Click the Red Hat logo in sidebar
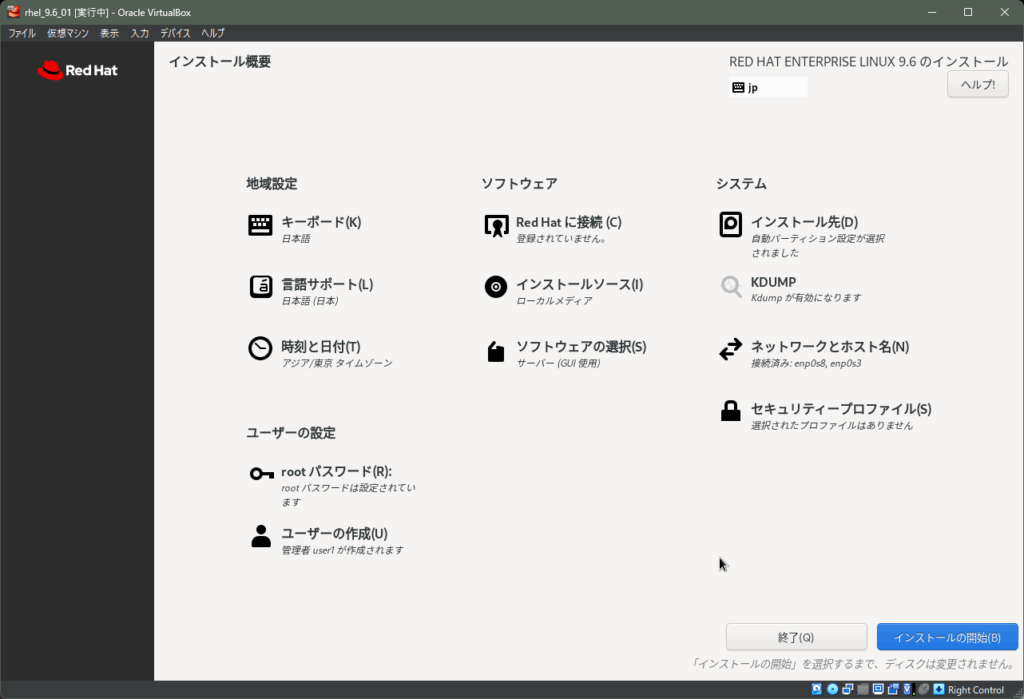The image size is (1024, 699). pyautogui.click(x=78, y=70)
